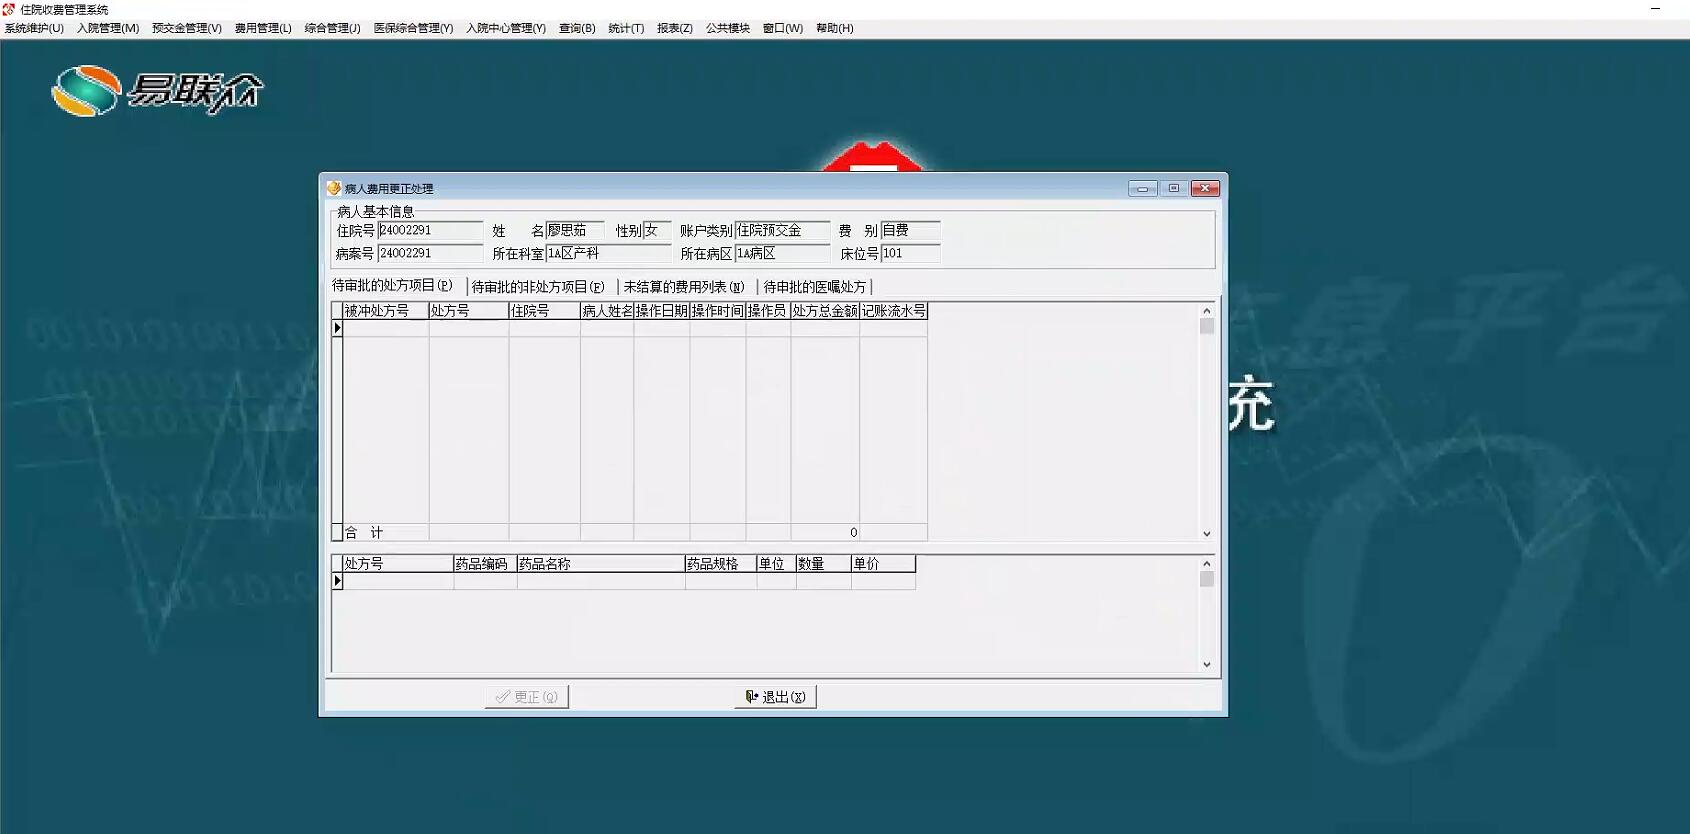Switch to 待审批的处方项目 tab

[392, 286]
